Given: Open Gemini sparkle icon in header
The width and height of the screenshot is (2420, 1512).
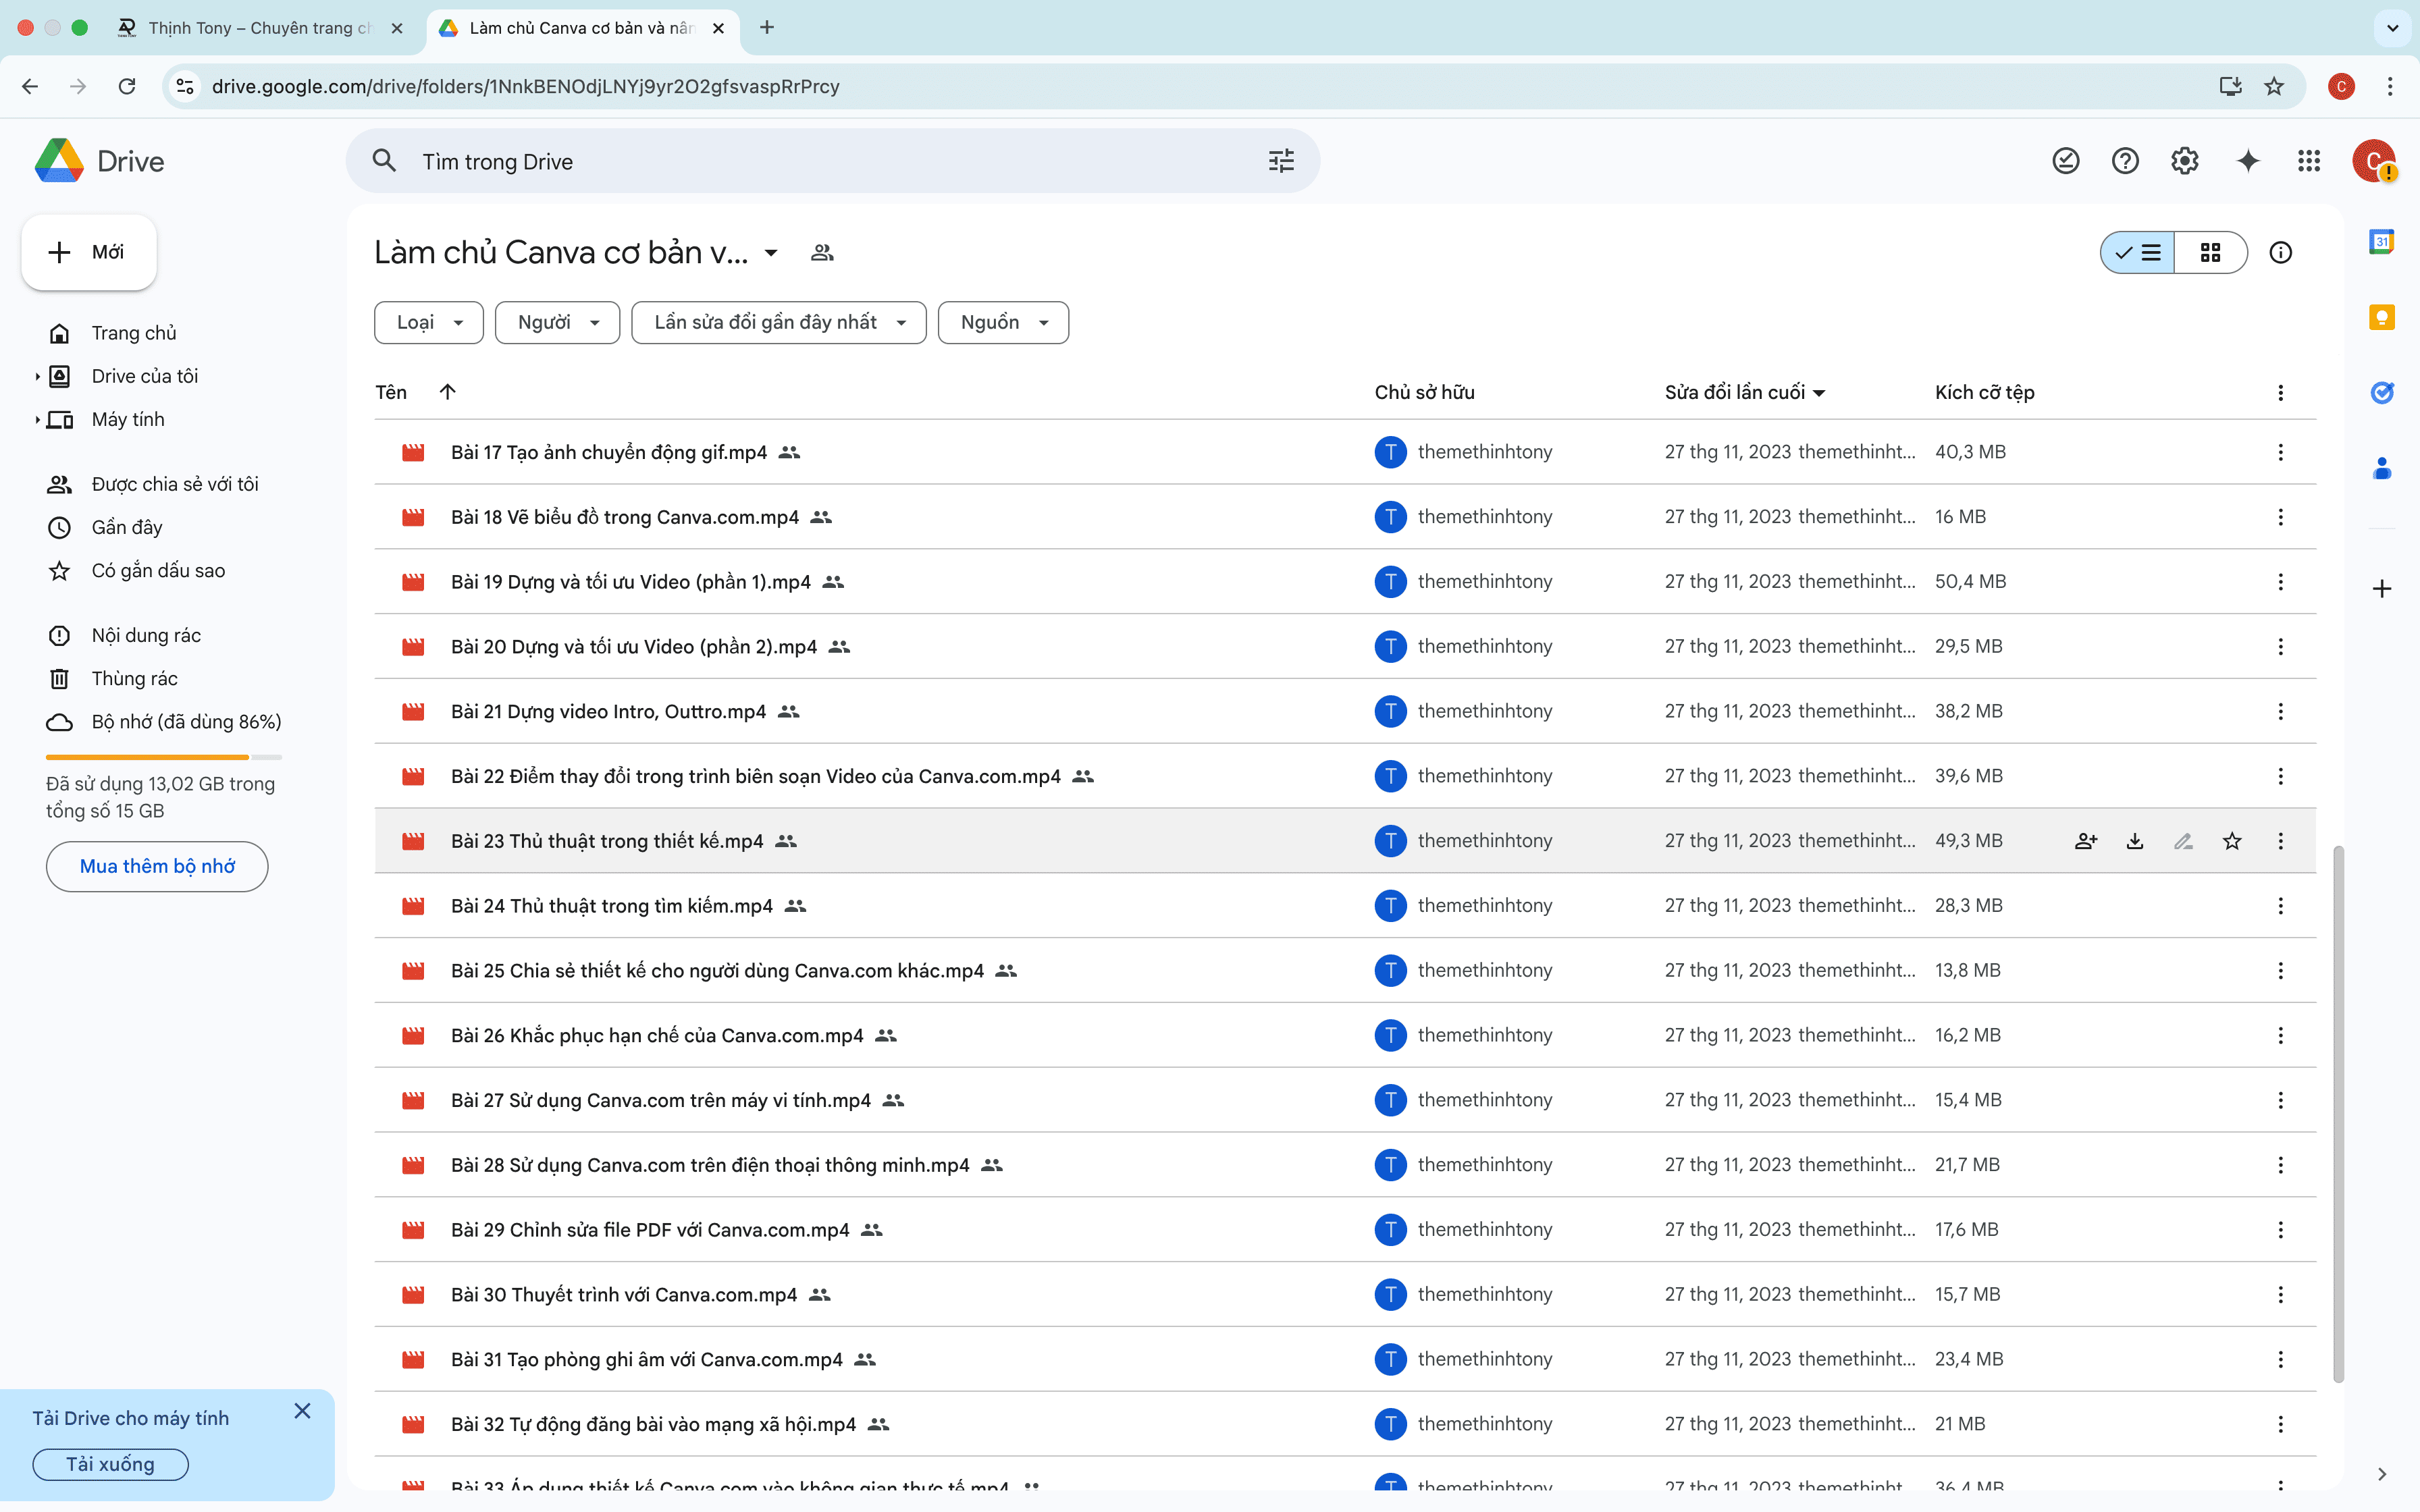Looking at the screenshot, I should (2247, 161).
